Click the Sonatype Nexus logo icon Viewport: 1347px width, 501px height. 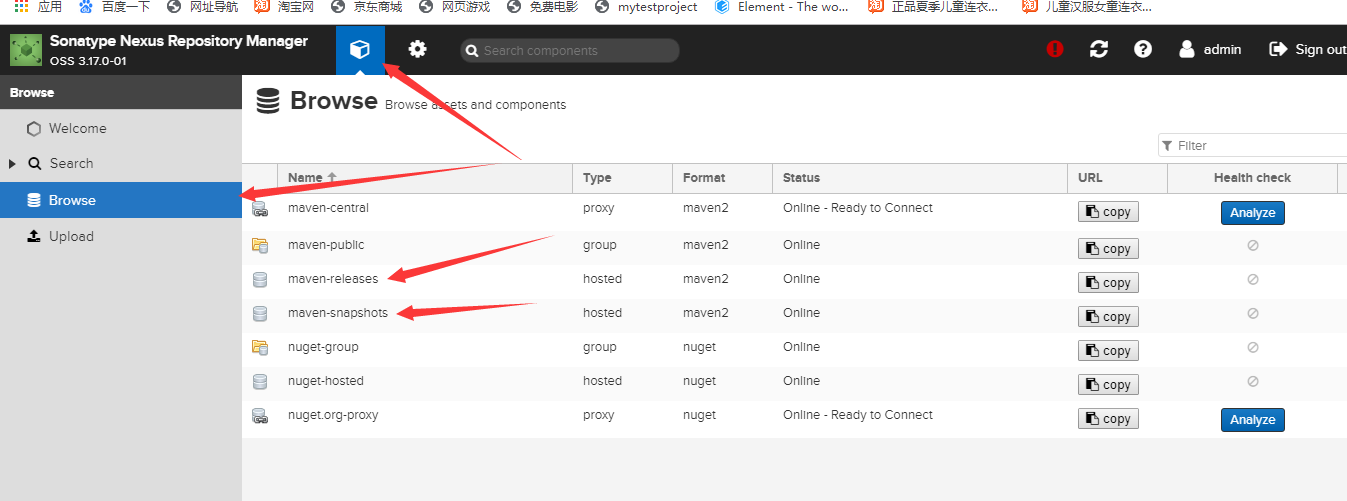(25, 50)
